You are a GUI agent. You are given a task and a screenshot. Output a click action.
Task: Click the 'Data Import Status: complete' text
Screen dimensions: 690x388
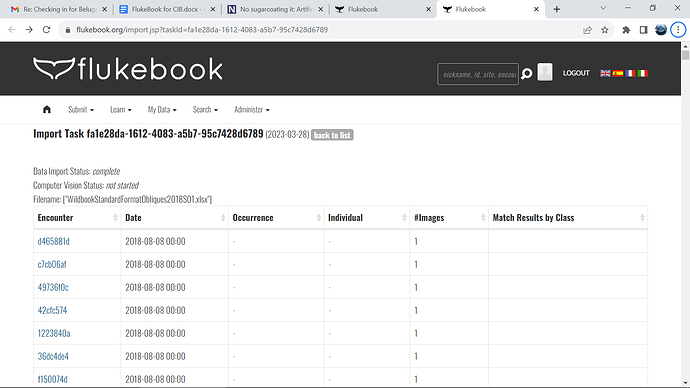click(77, 171)
